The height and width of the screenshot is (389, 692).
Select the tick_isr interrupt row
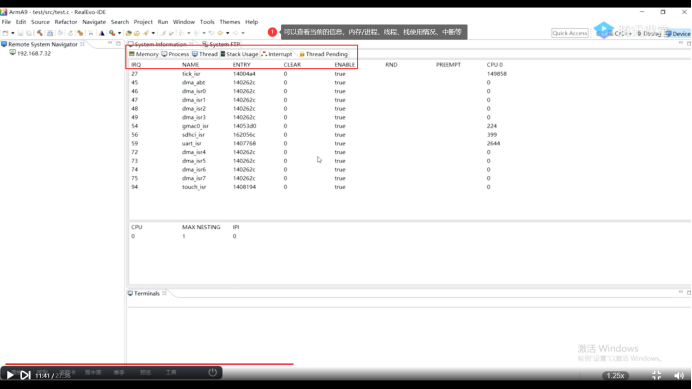[410, 74]
